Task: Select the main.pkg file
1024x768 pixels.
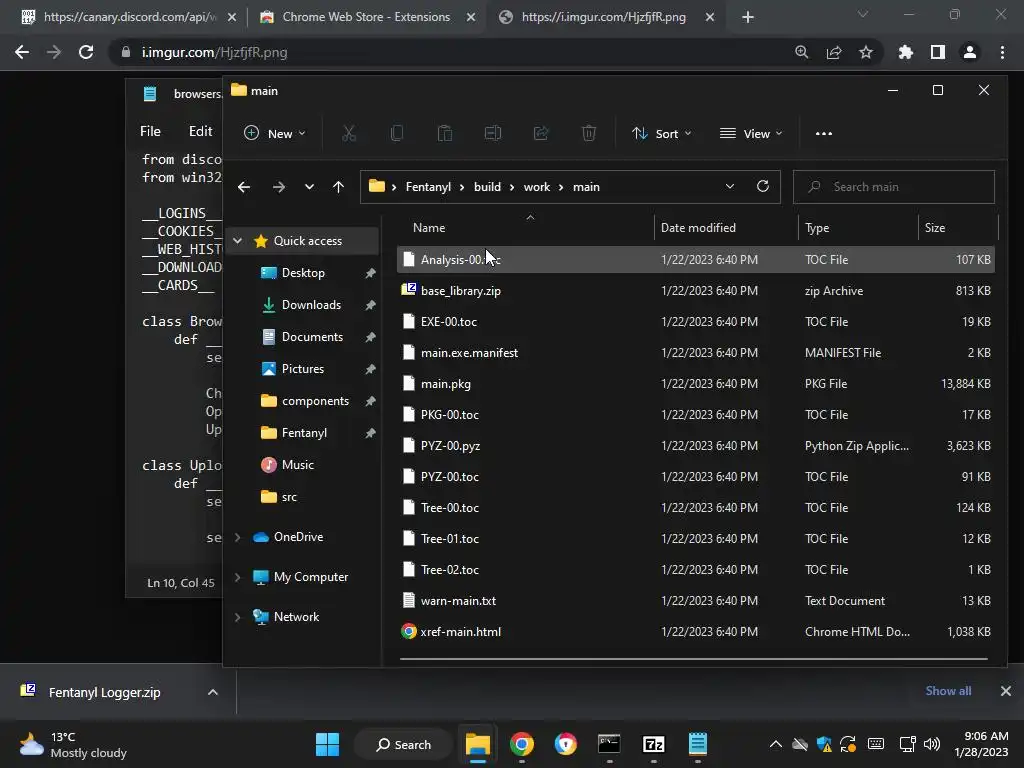Action: (696, 383)
